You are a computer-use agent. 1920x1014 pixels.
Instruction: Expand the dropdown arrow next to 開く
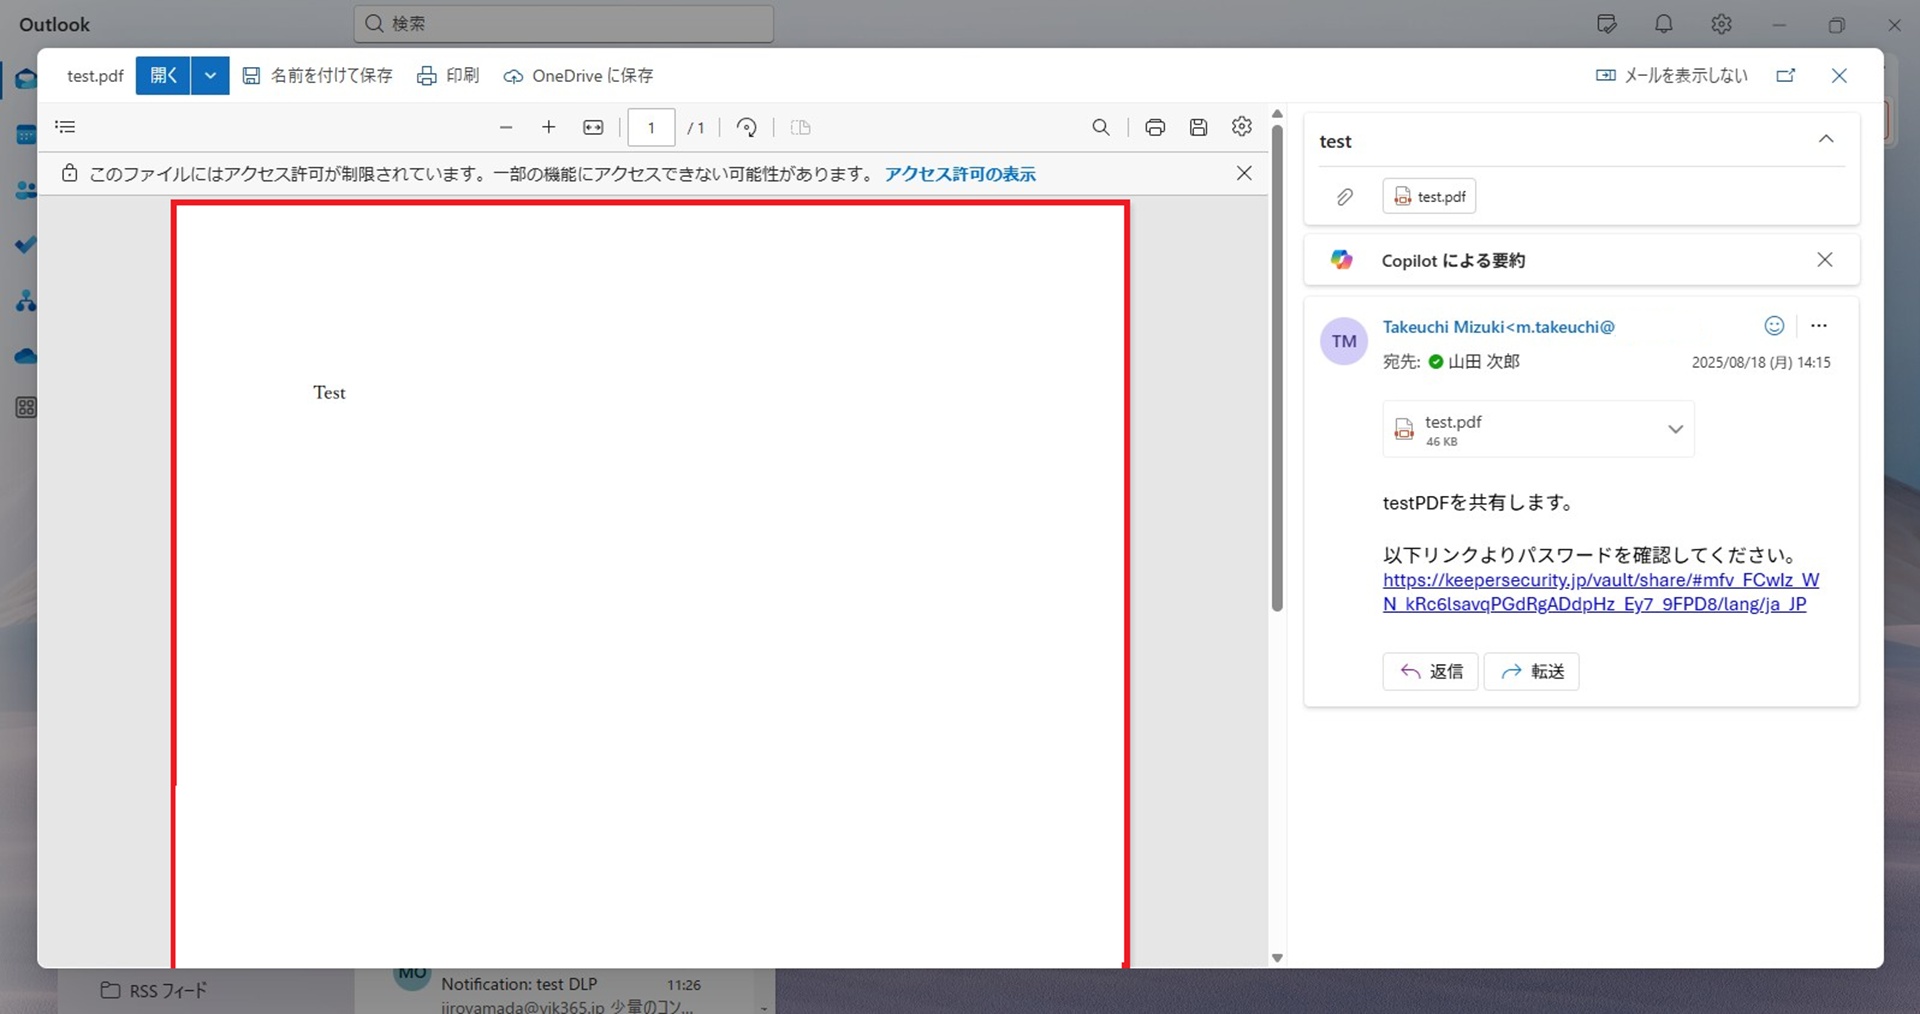210,76
